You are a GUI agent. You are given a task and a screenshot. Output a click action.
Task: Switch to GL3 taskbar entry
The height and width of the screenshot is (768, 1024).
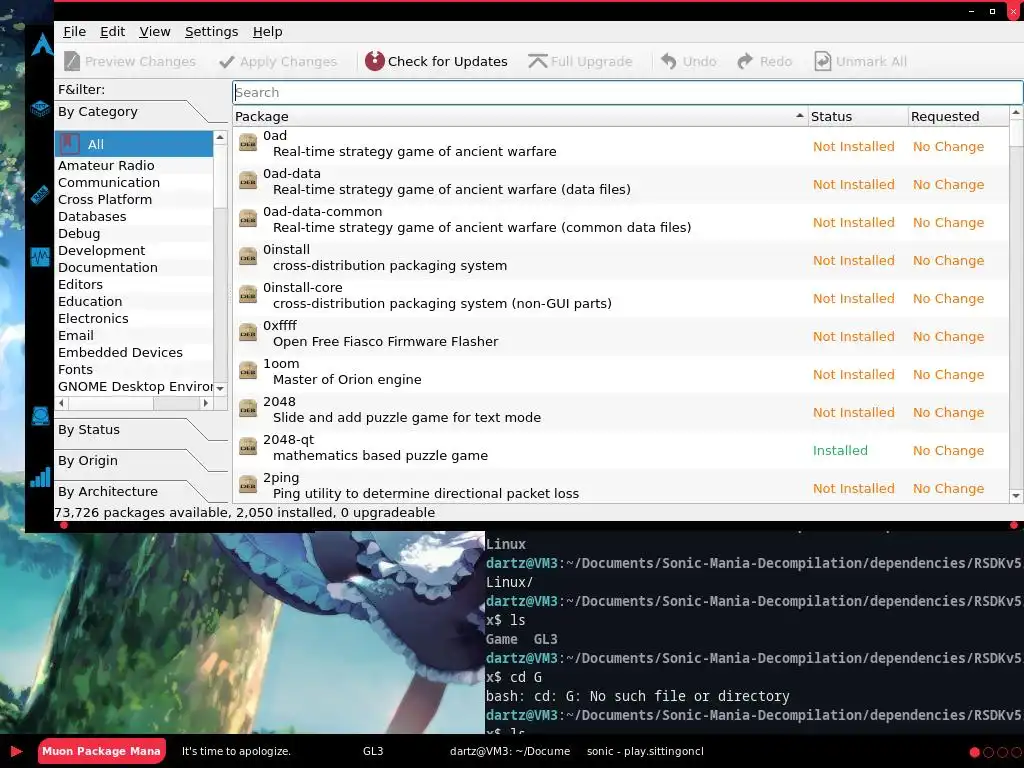tap(373, 751)
